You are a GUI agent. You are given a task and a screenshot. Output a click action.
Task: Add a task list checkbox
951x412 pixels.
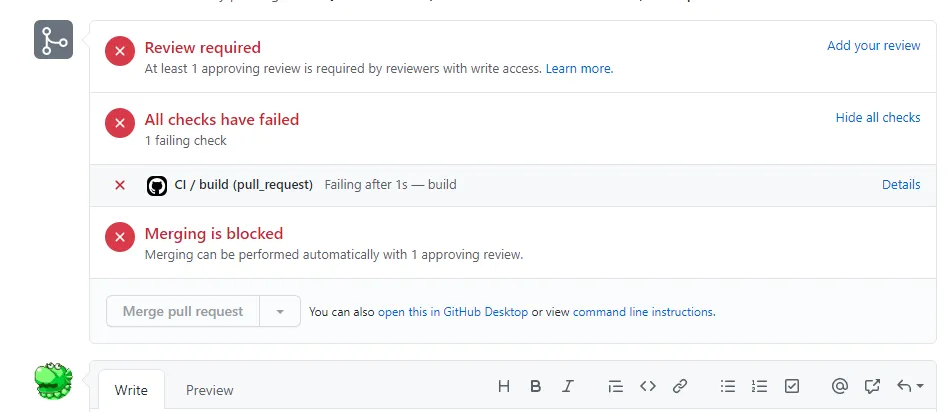[x=792, y=386]
